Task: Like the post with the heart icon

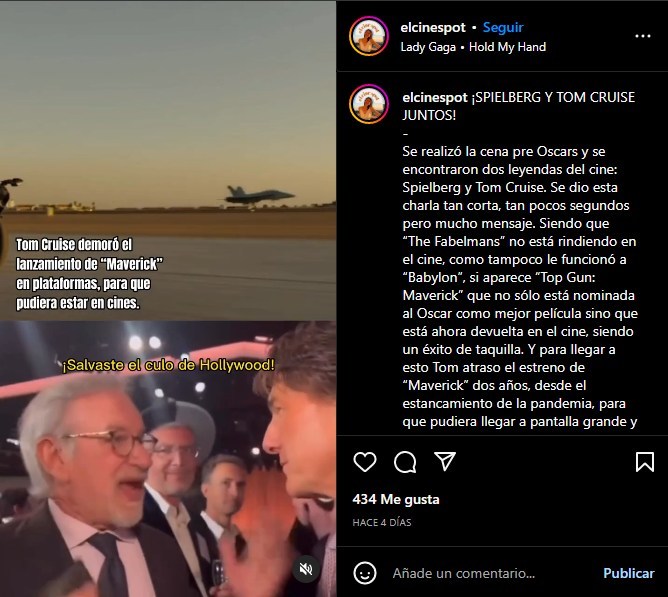Action: pos(365,462)
